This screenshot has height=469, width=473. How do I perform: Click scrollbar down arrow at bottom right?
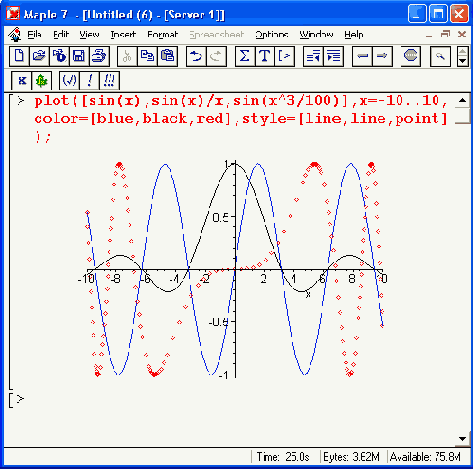click(462, 439)
